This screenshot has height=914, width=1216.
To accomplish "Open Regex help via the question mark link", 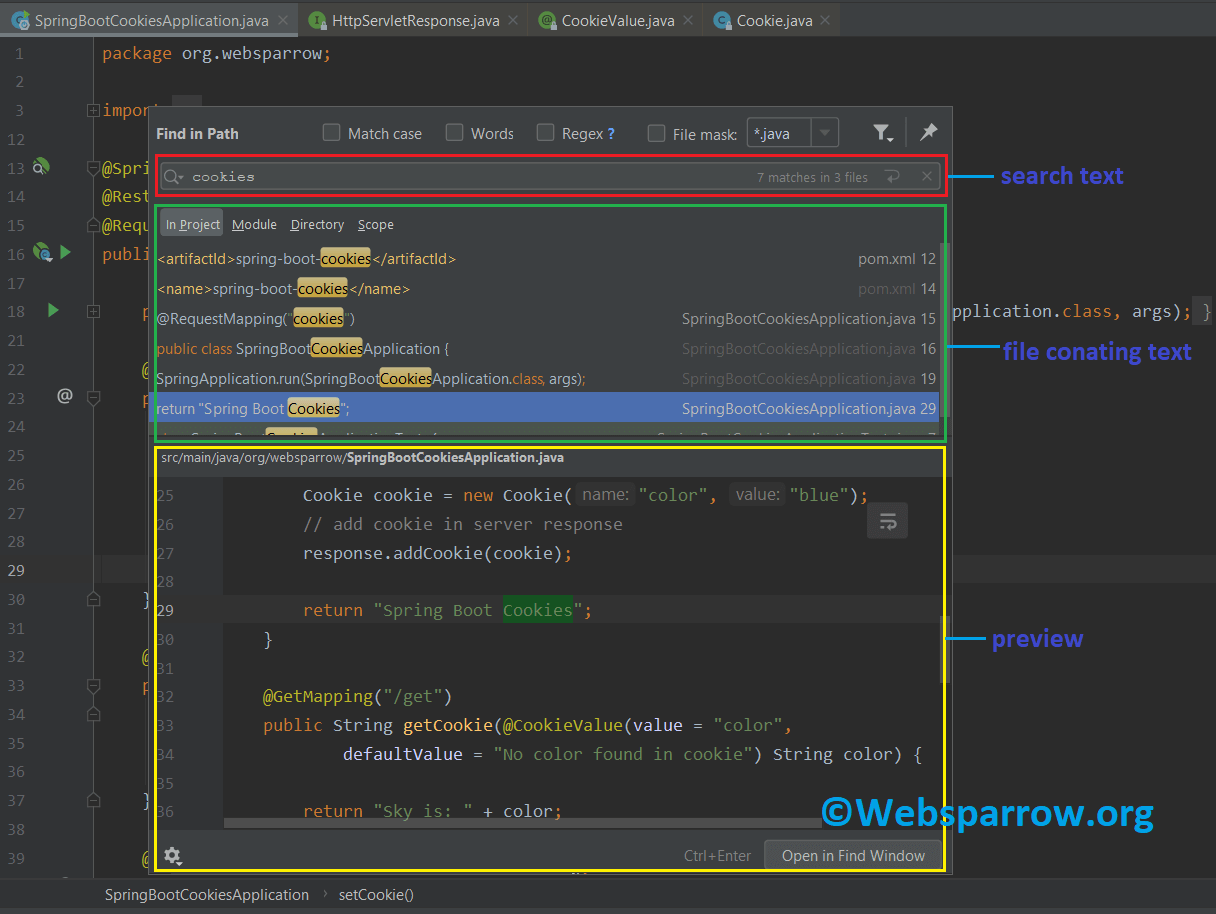I will pyautogui.click(x=610, y=132).
